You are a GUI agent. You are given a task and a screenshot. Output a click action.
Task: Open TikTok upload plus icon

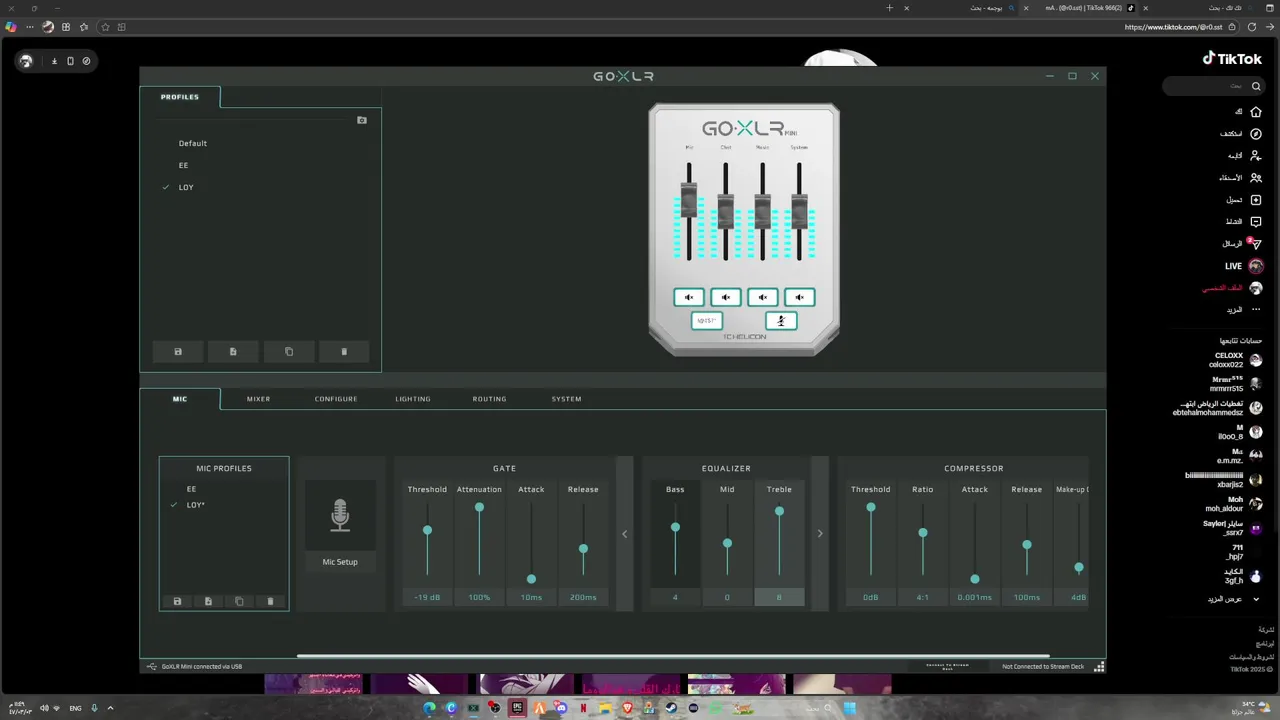click(x=1256, y=200)
